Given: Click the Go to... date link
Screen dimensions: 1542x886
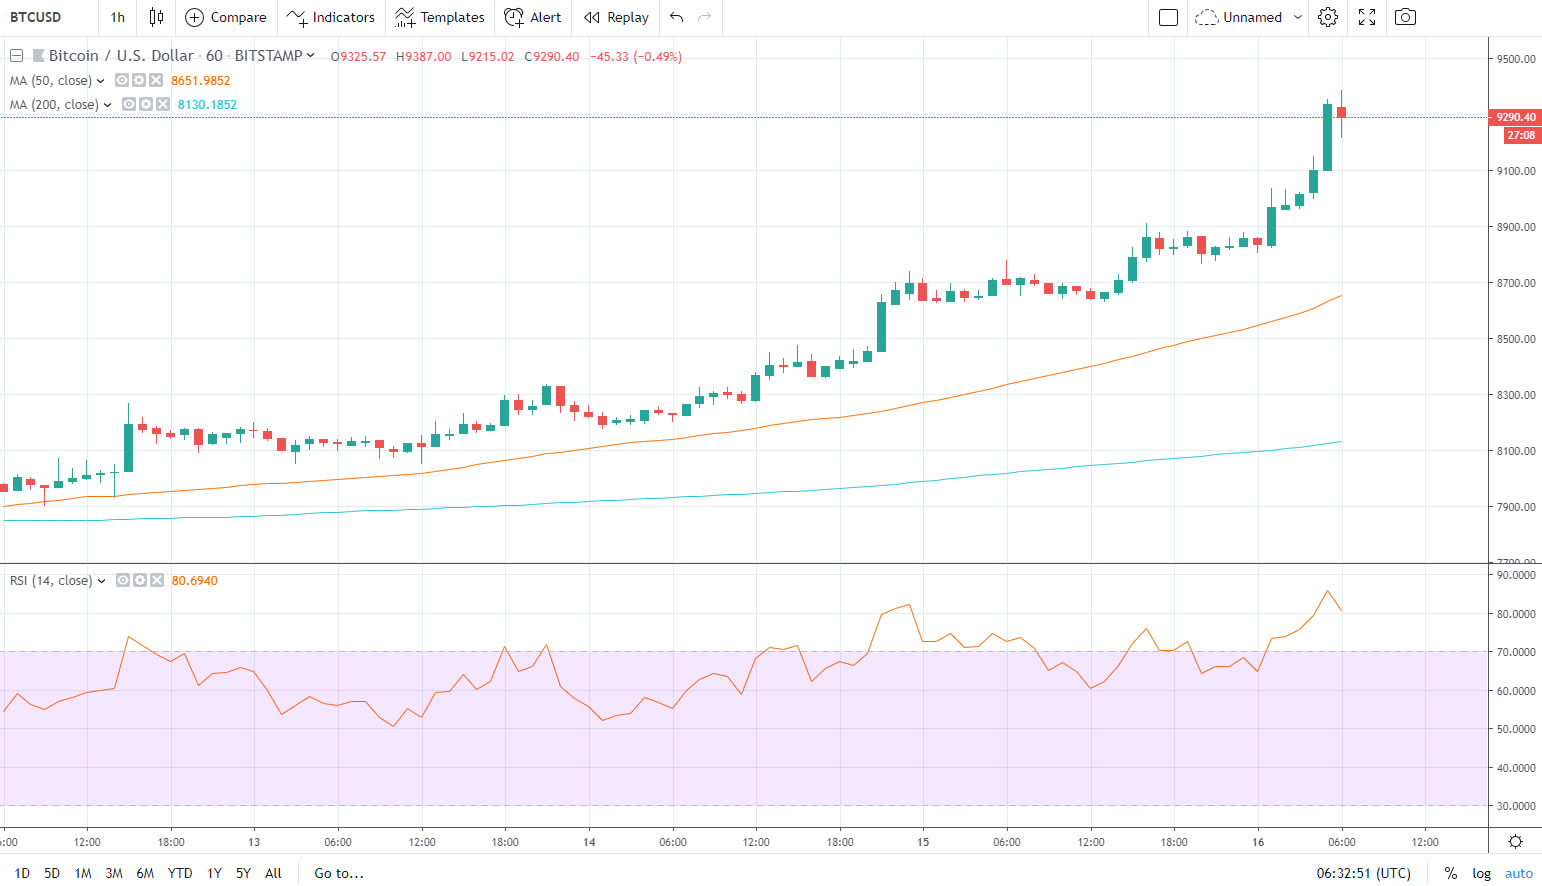Looking at the screenshot, I should [338, 872].
